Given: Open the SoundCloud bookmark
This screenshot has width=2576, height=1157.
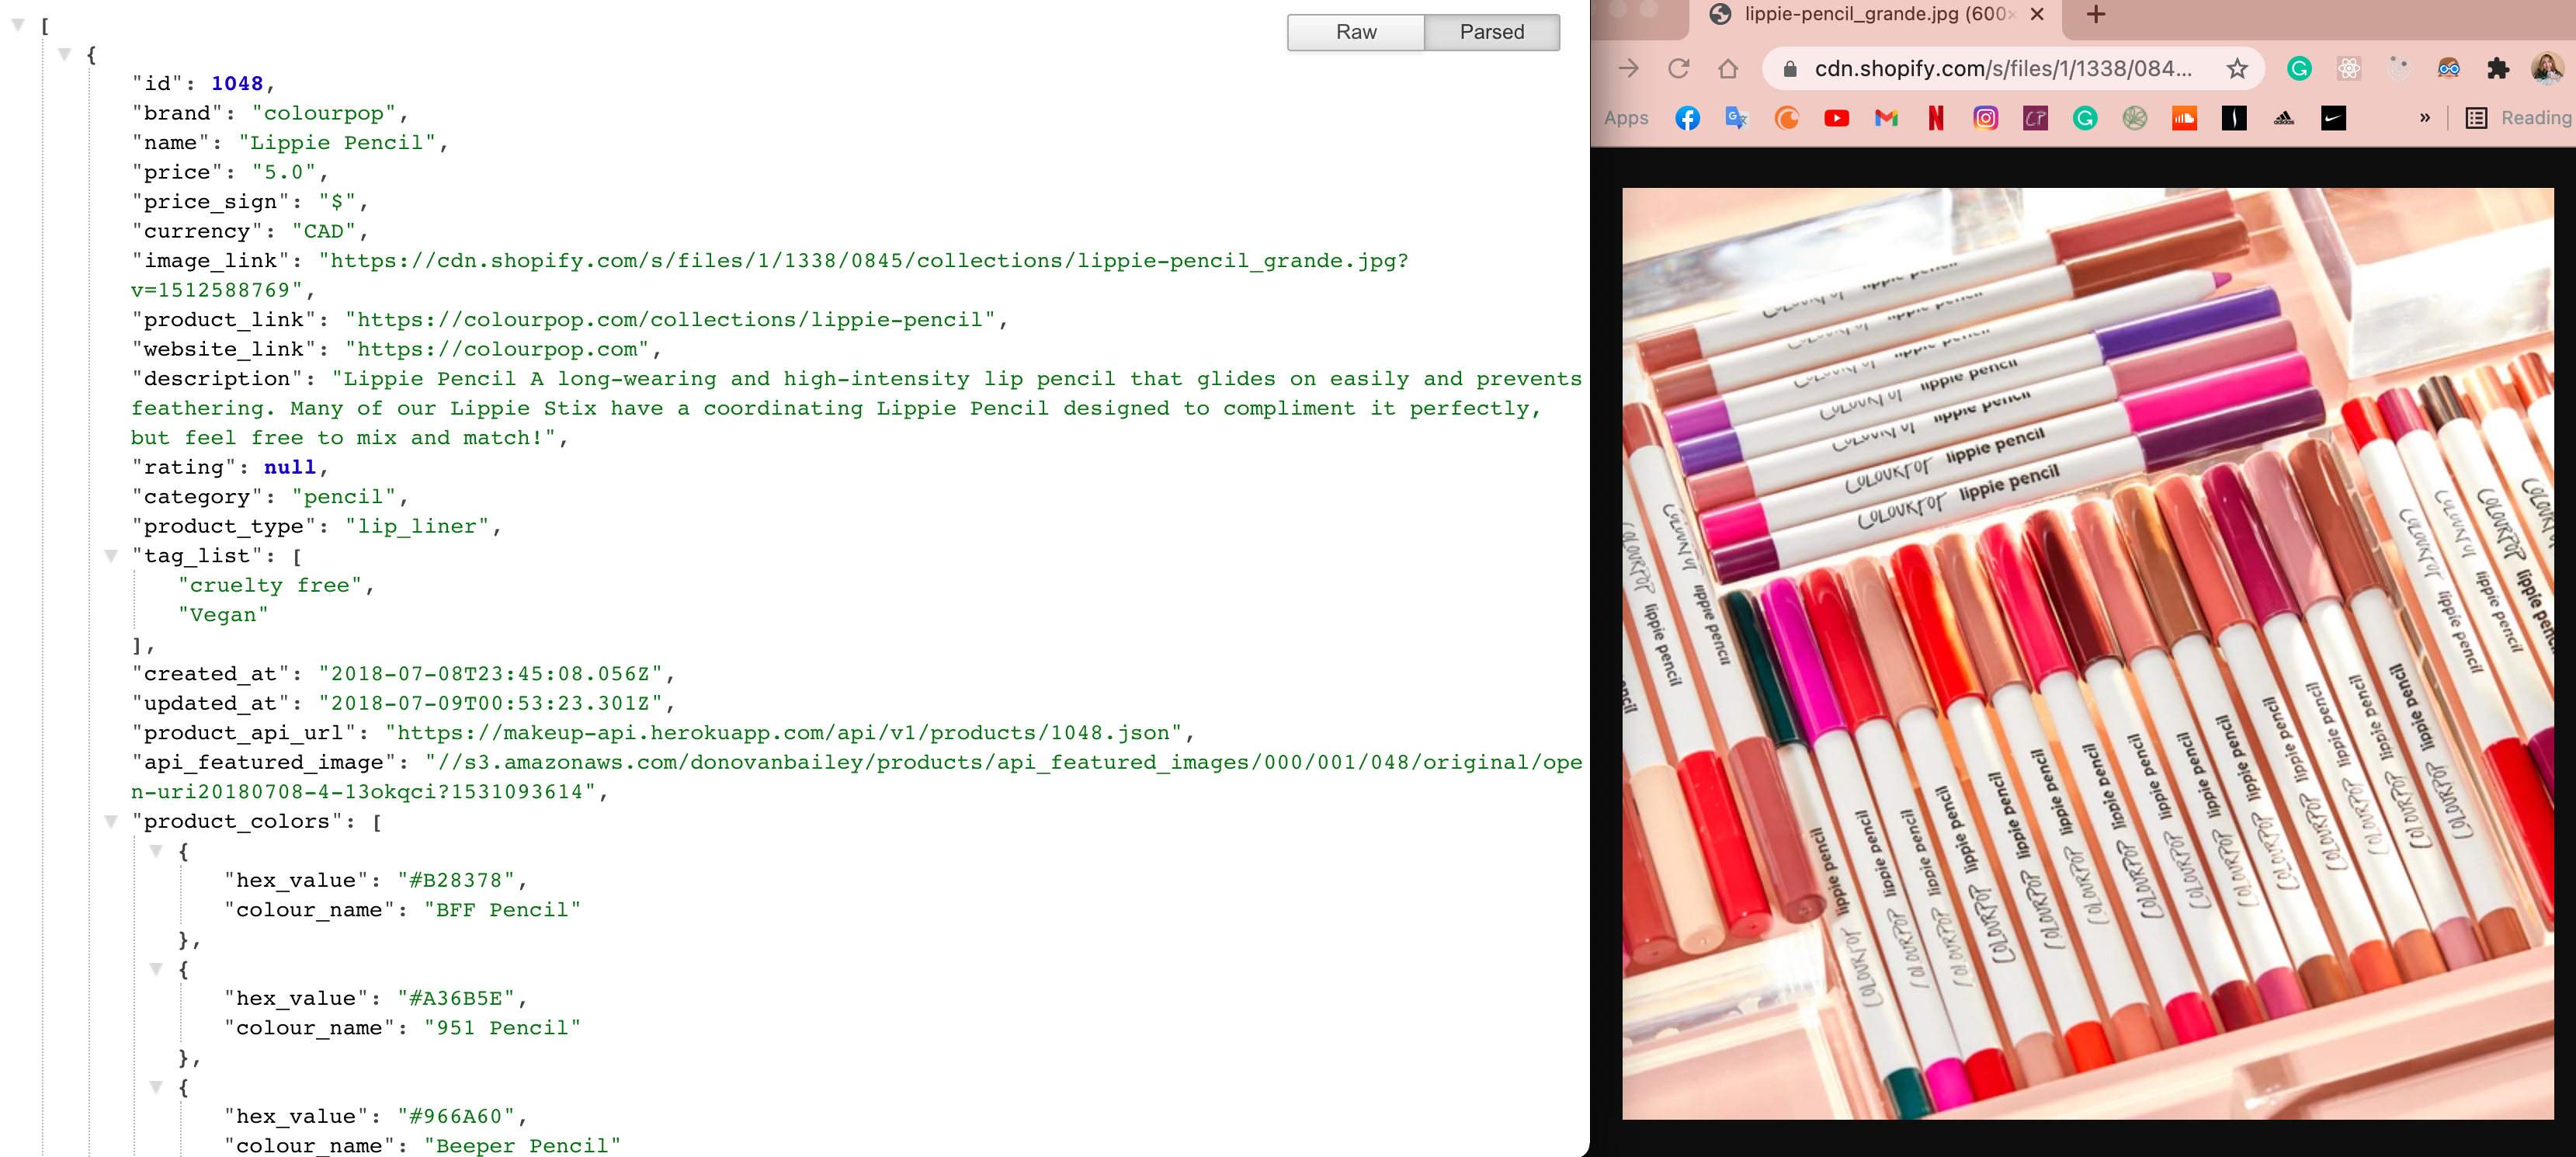Looking at the screenshot, I should [x=2184, y=118].
